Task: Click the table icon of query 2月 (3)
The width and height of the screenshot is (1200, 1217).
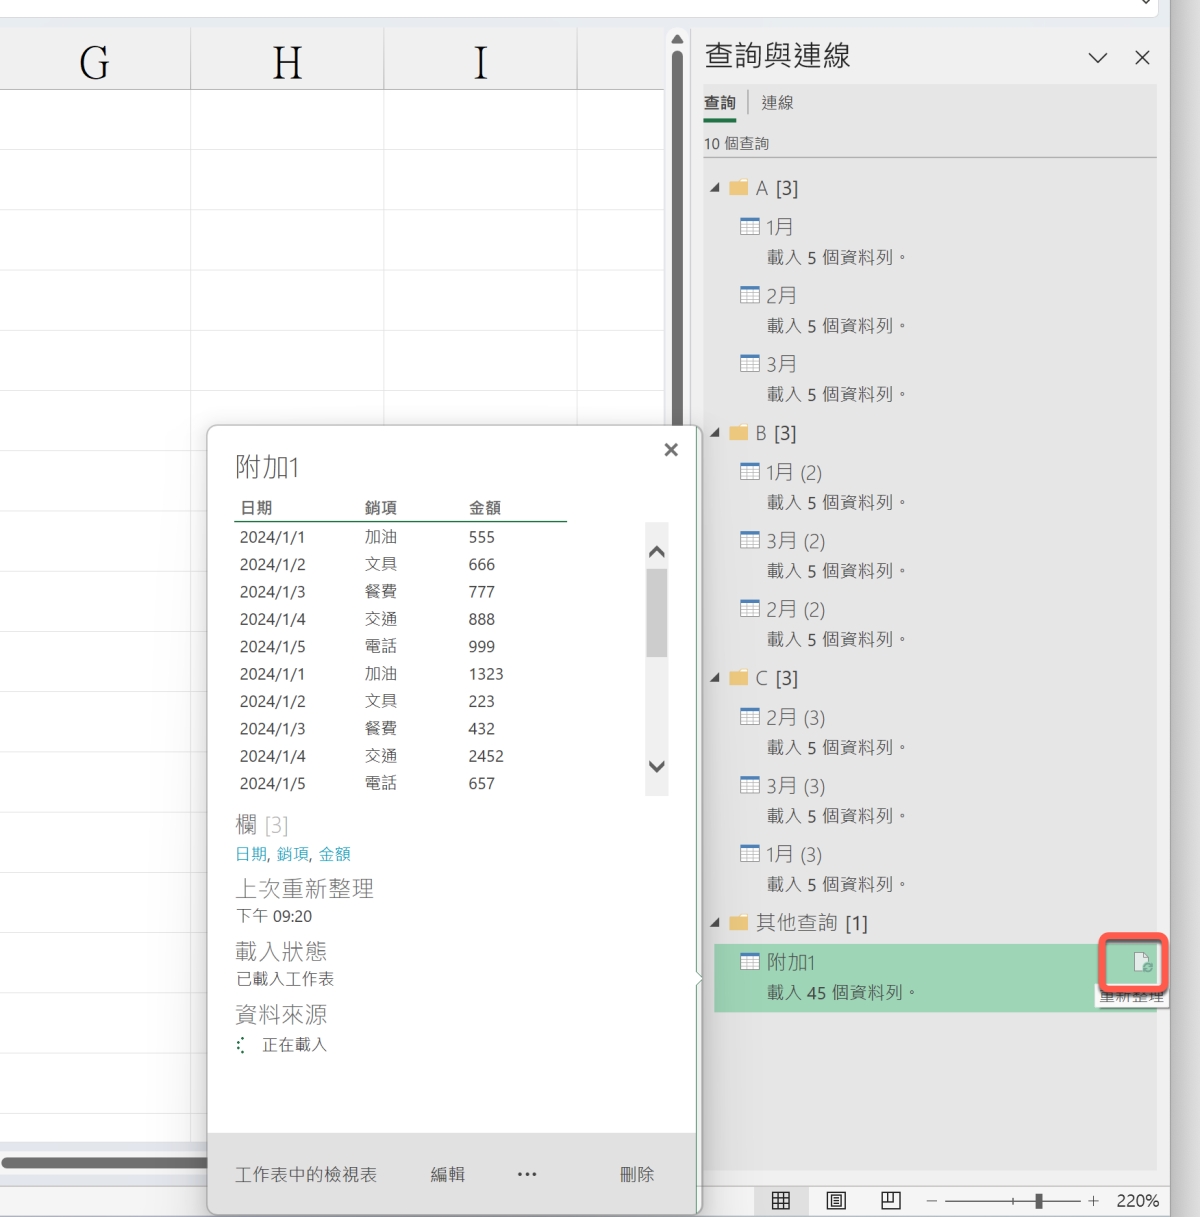Action: pyautogui.click(x=750, y=717)
